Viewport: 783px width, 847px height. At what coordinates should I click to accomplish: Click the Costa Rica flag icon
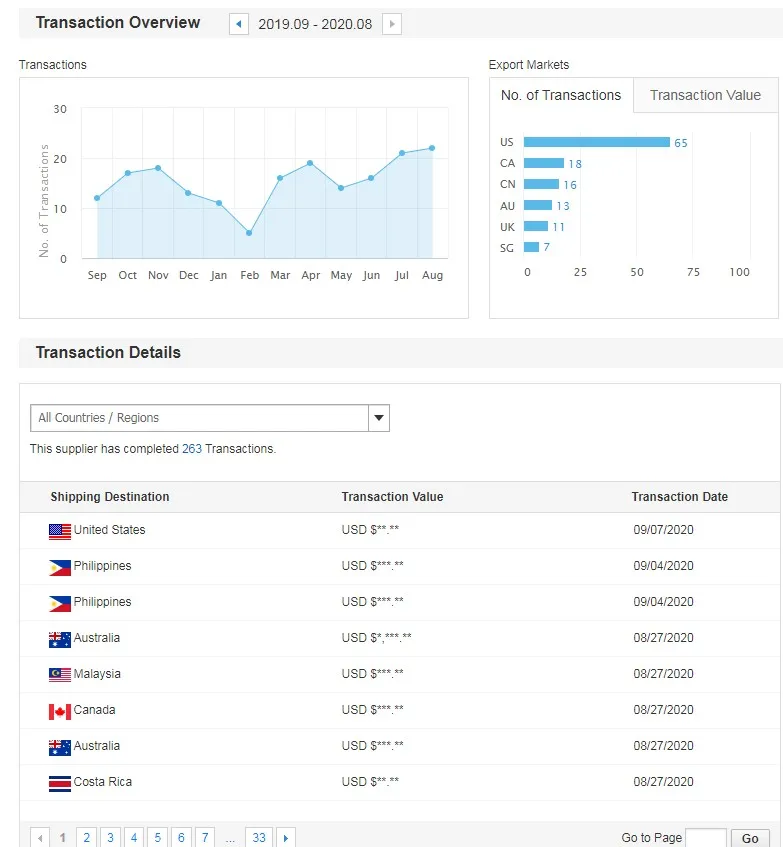point(60,783)
